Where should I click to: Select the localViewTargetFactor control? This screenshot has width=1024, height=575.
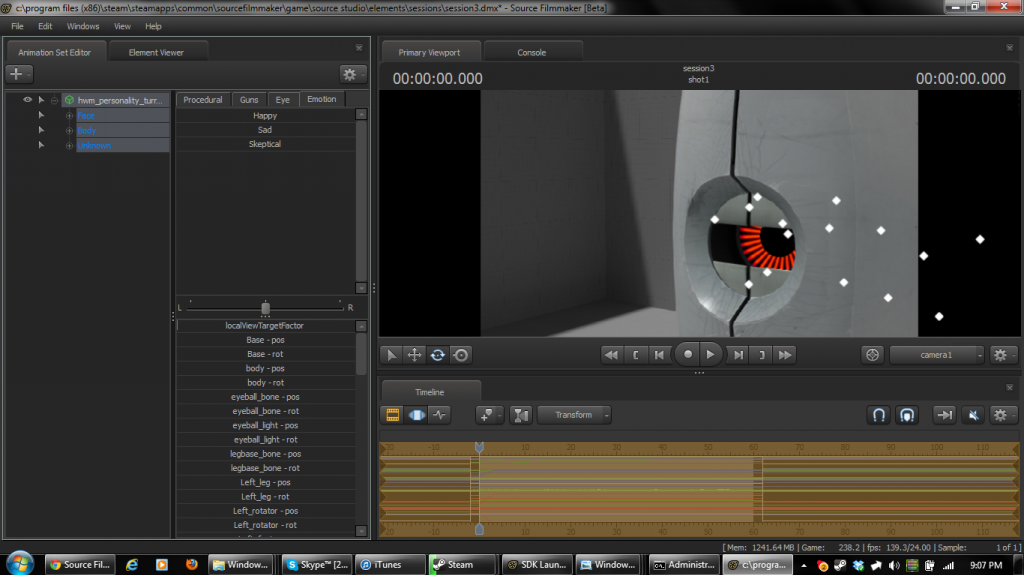265,325
